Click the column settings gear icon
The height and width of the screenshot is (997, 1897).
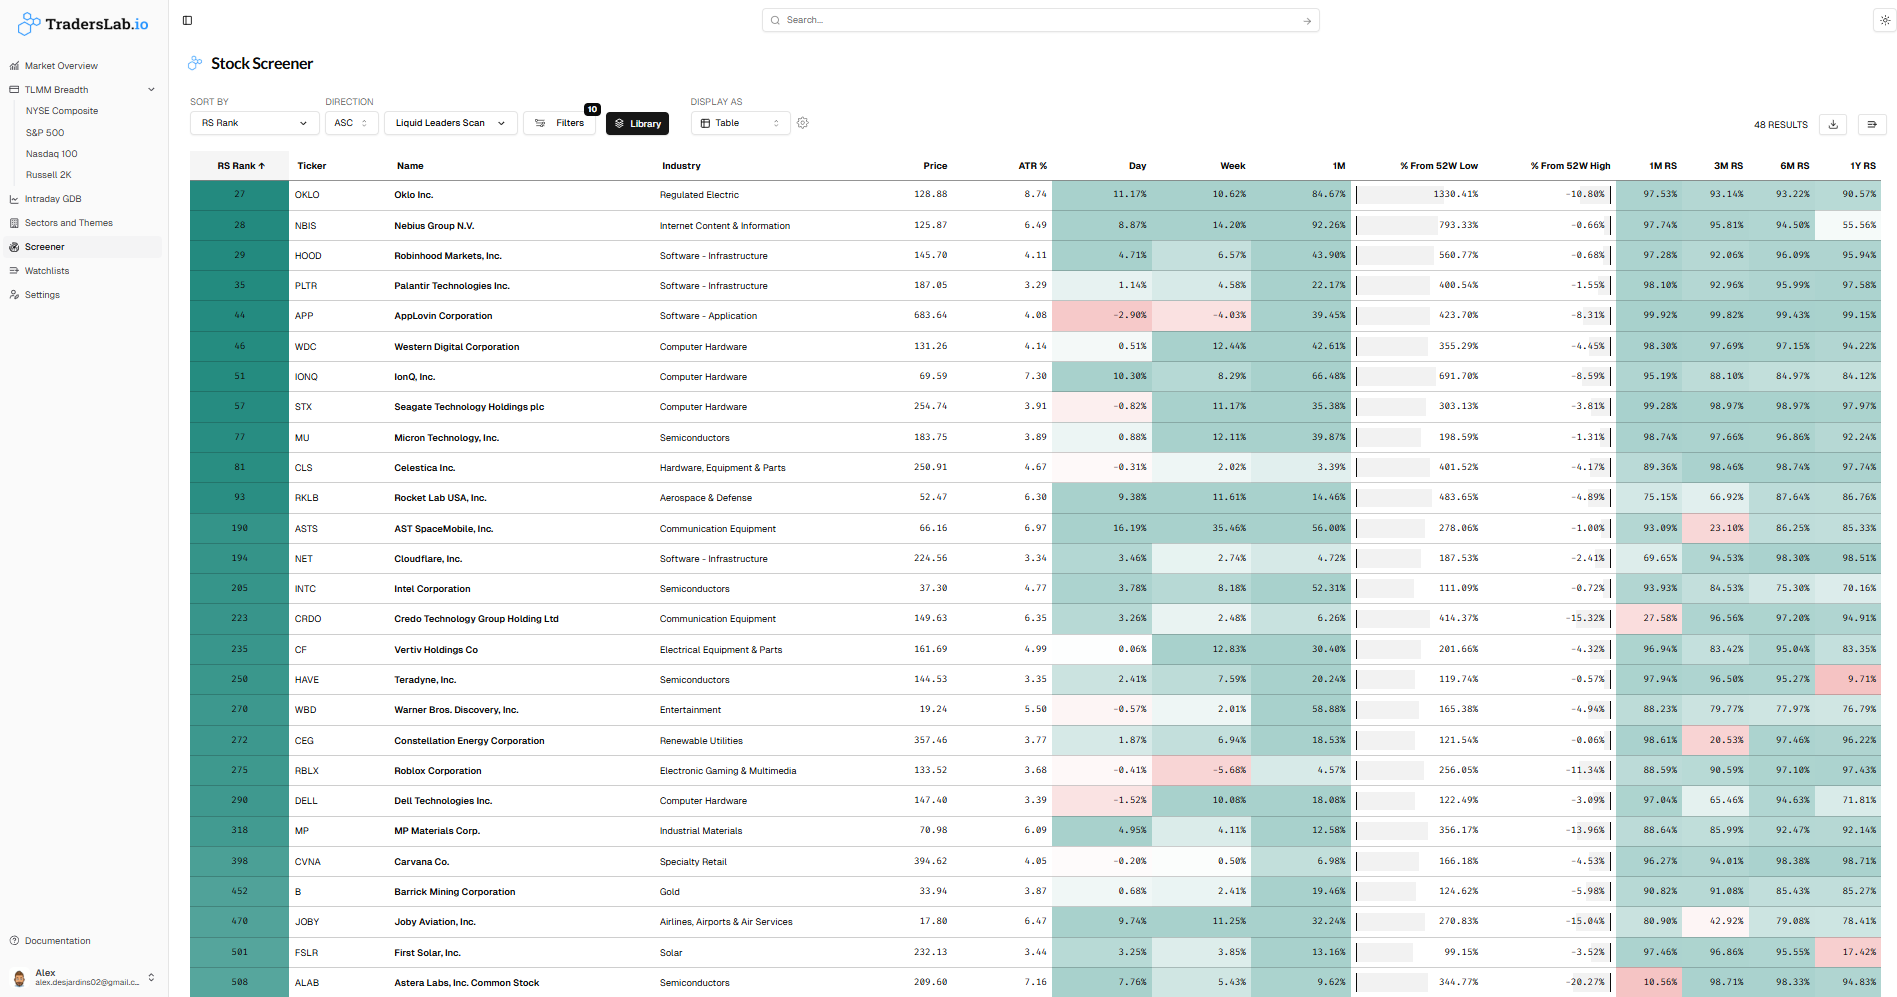[x=803, y=123]
